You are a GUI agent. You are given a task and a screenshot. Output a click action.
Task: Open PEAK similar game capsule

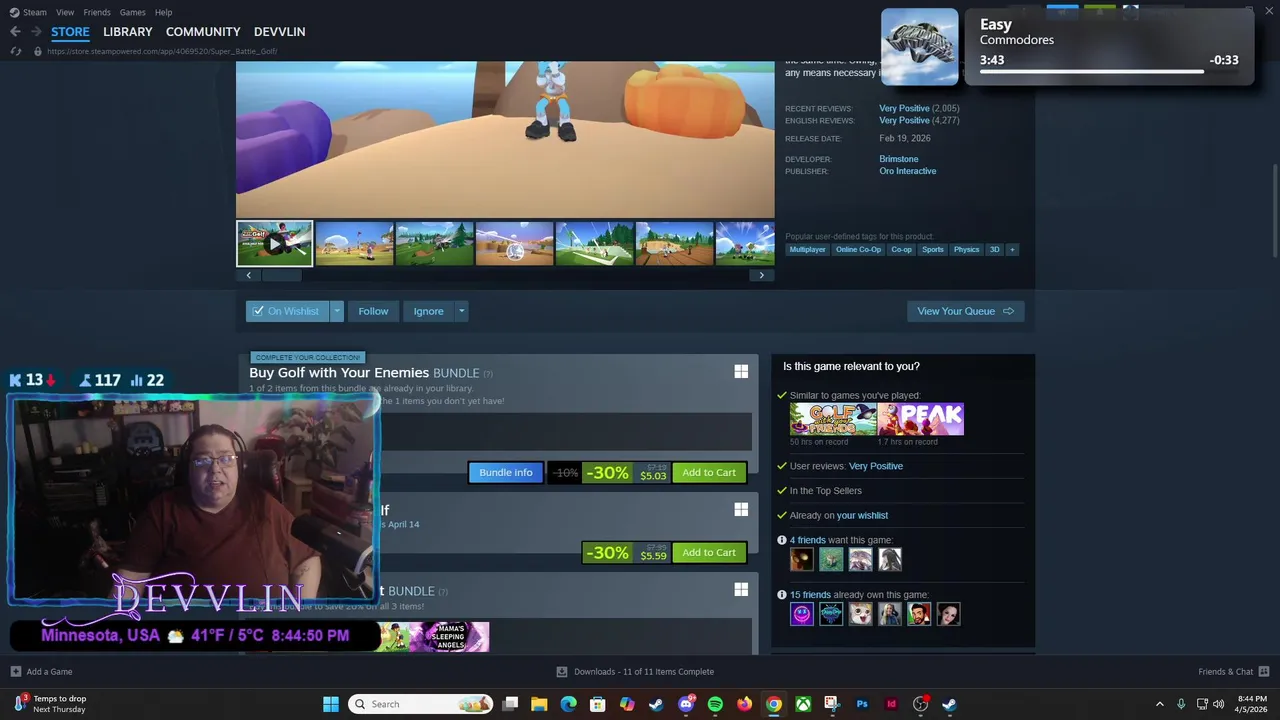click(921, 419)
